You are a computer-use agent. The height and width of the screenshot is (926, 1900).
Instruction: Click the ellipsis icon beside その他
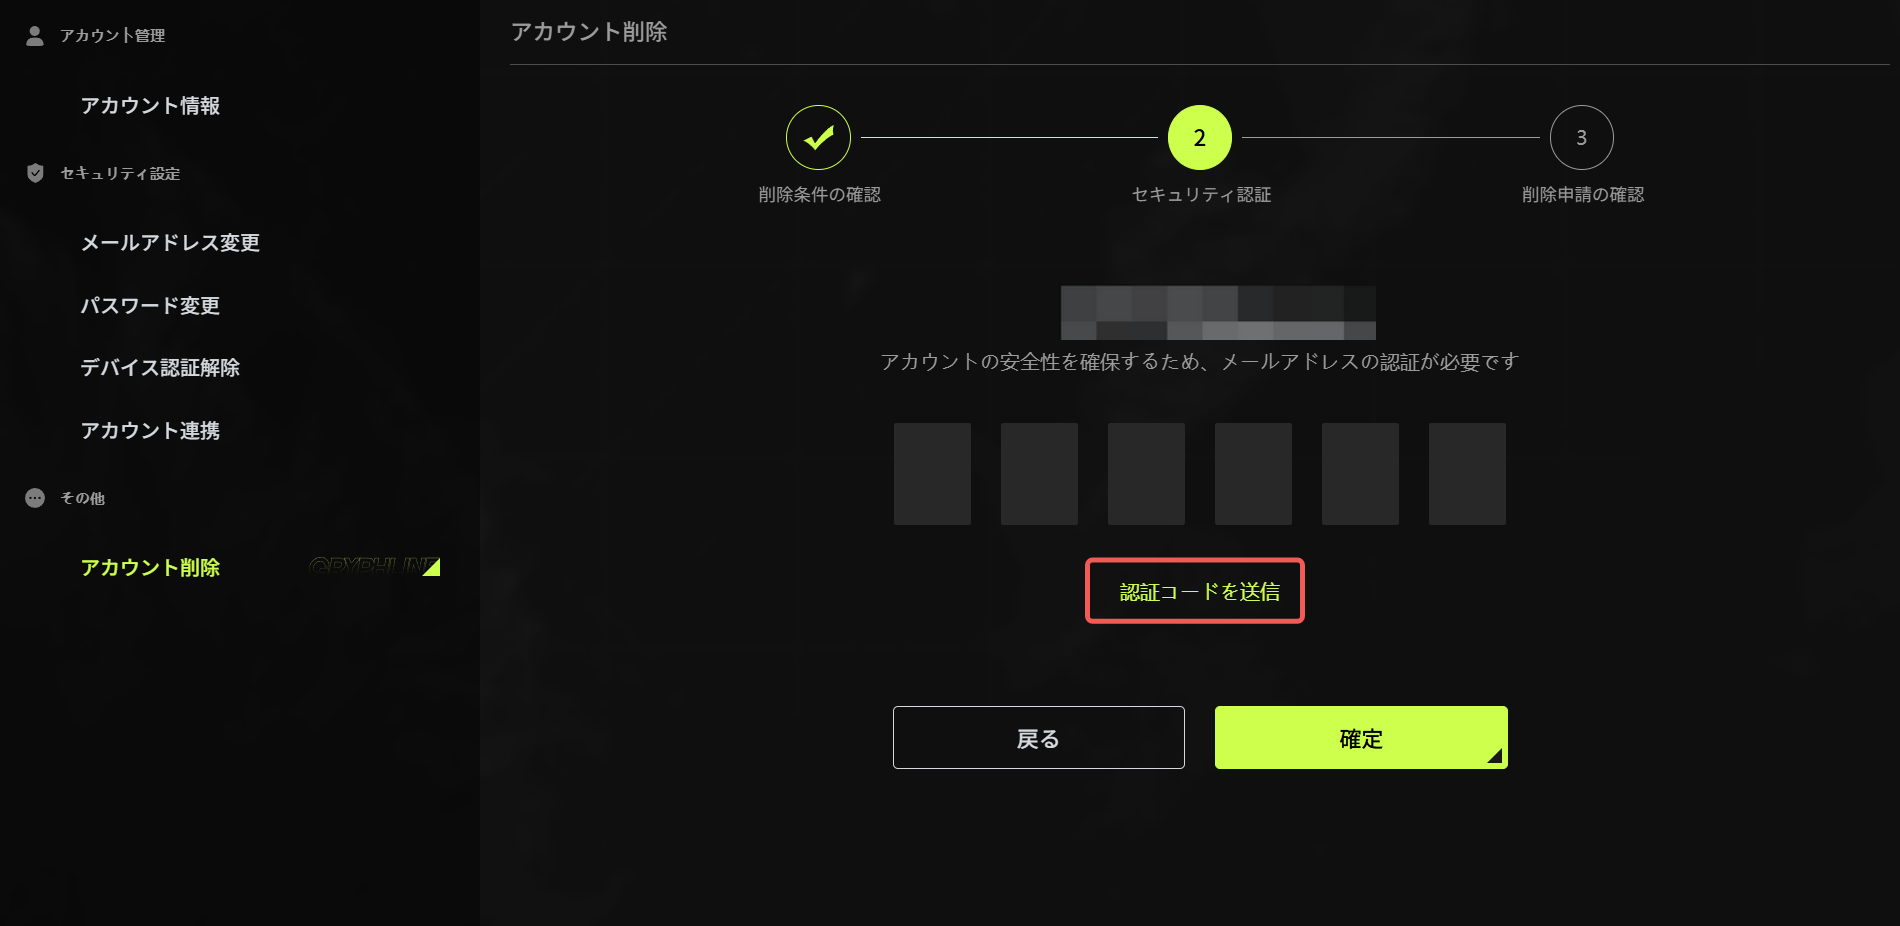(35, 498)
